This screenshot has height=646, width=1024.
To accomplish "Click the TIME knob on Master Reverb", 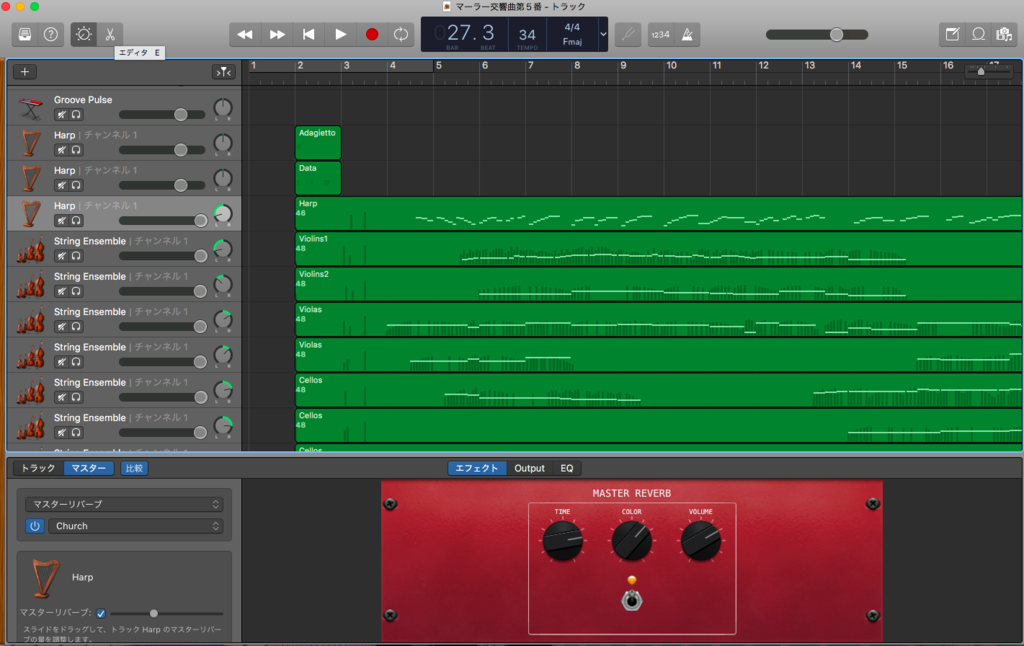I will pyautogui.click(x=562, y=540).
